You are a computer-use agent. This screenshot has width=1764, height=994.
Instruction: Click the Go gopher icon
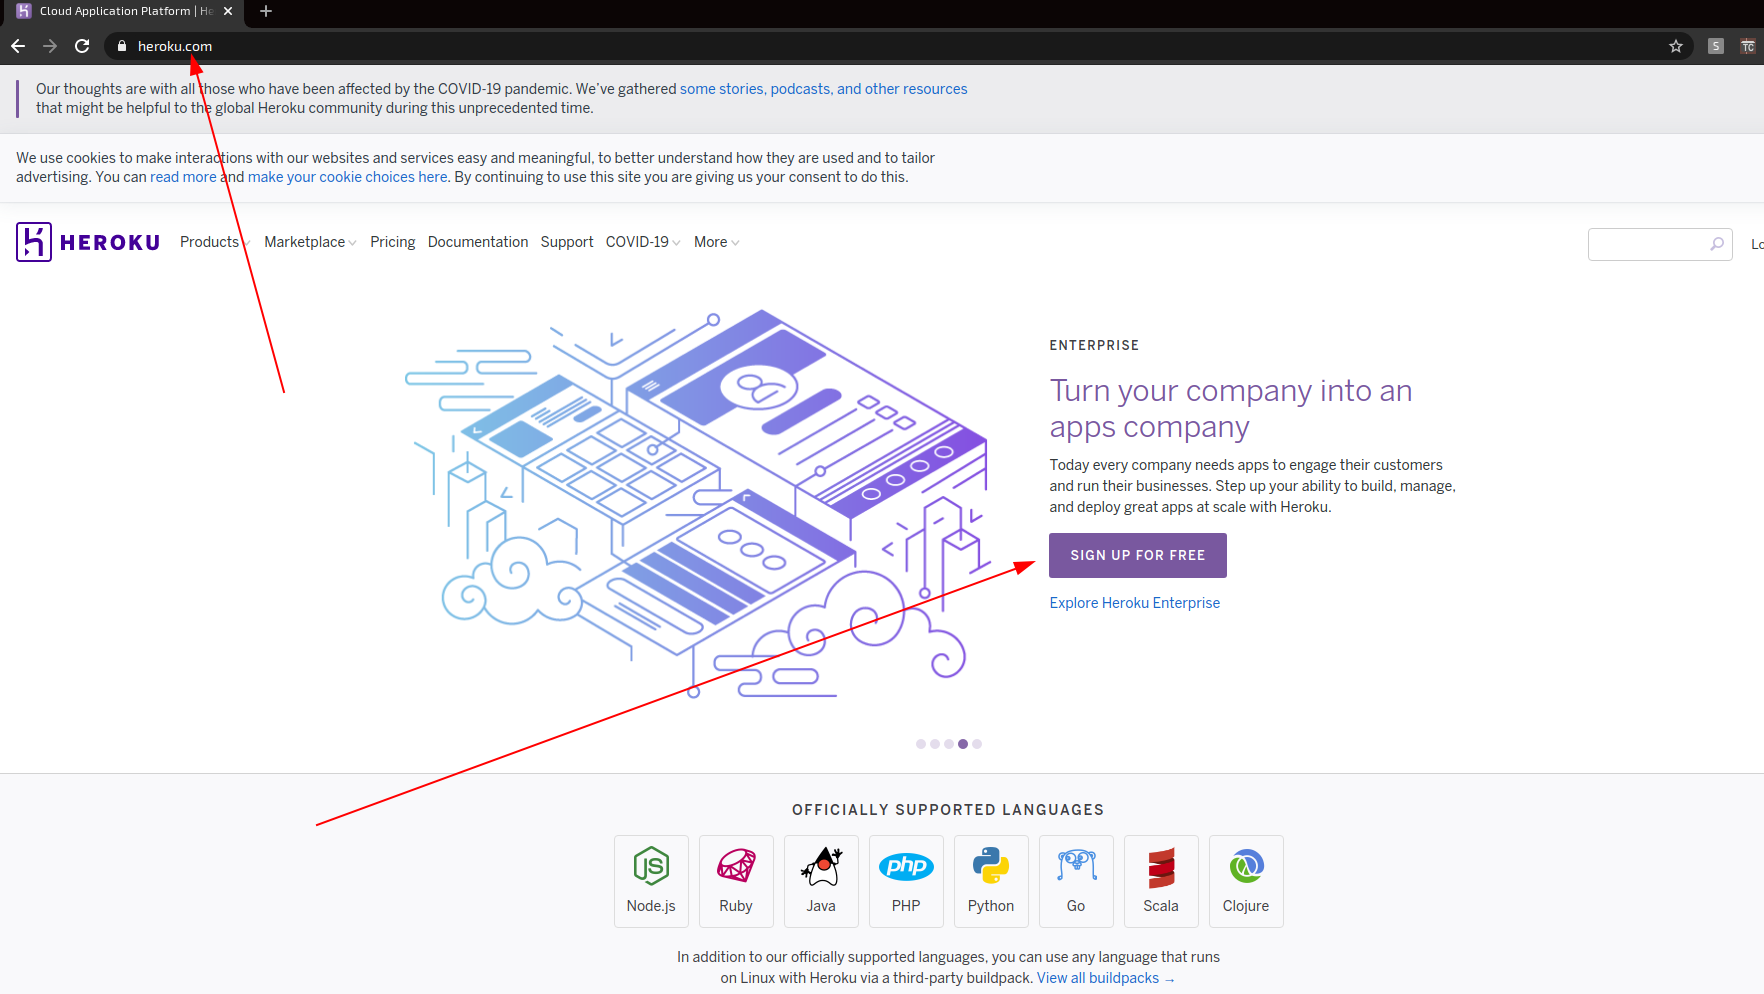(1076, 867)
